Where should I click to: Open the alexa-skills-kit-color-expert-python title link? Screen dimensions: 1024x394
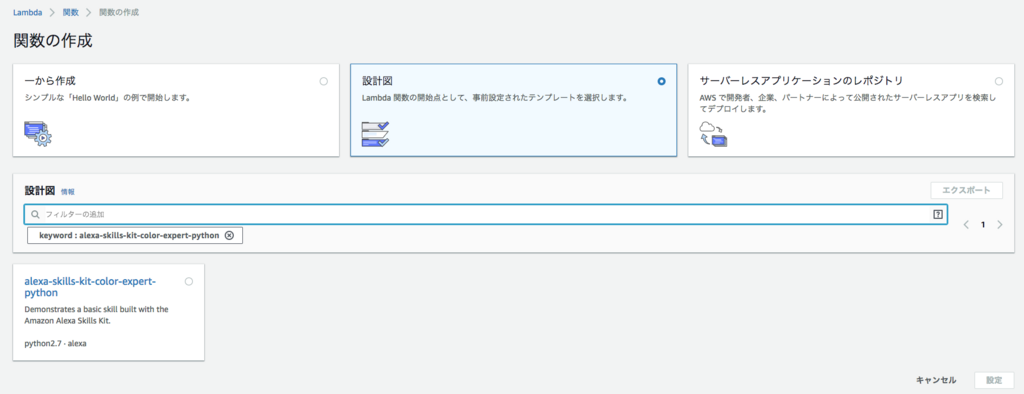90,287
